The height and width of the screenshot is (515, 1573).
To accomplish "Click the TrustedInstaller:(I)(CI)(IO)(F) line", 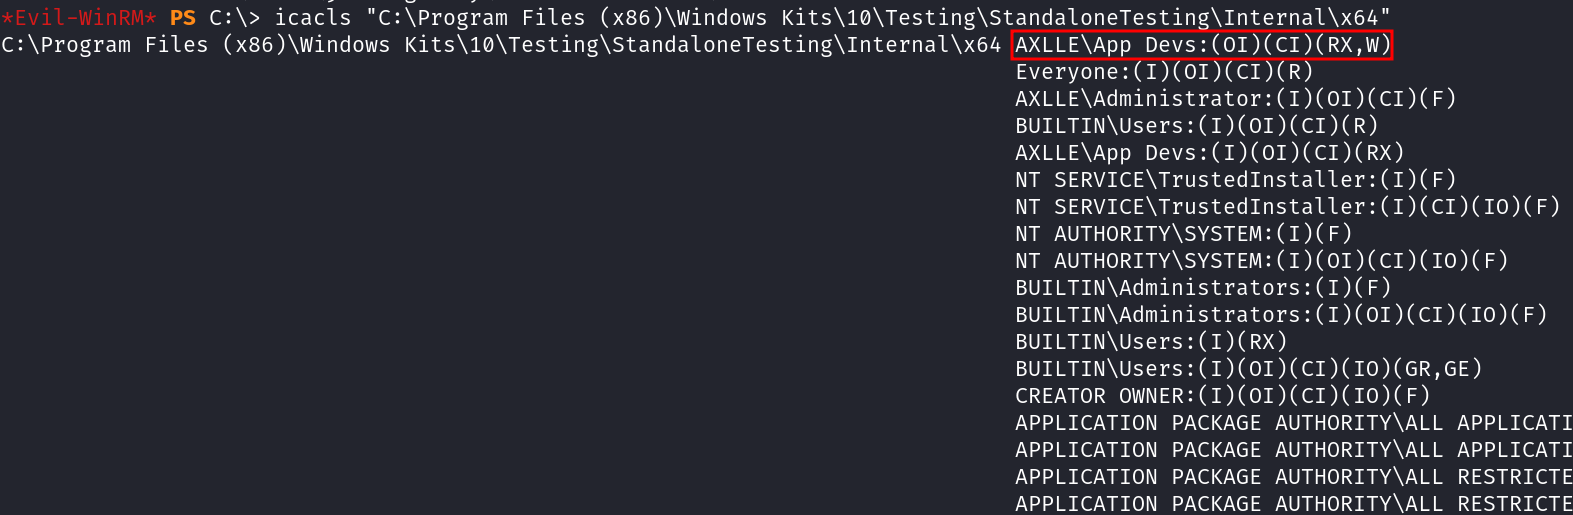I will 1287,207.
